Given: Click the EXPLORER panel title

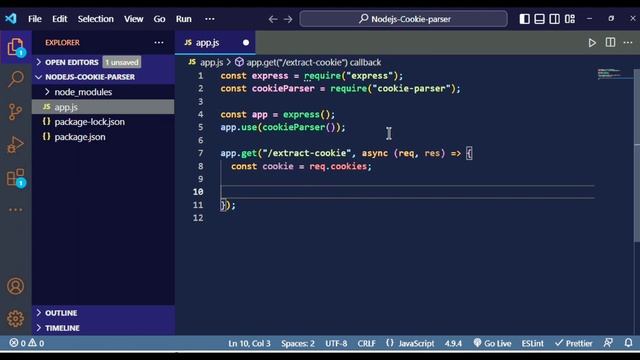Looking at the screenshot, I should 62,42.
